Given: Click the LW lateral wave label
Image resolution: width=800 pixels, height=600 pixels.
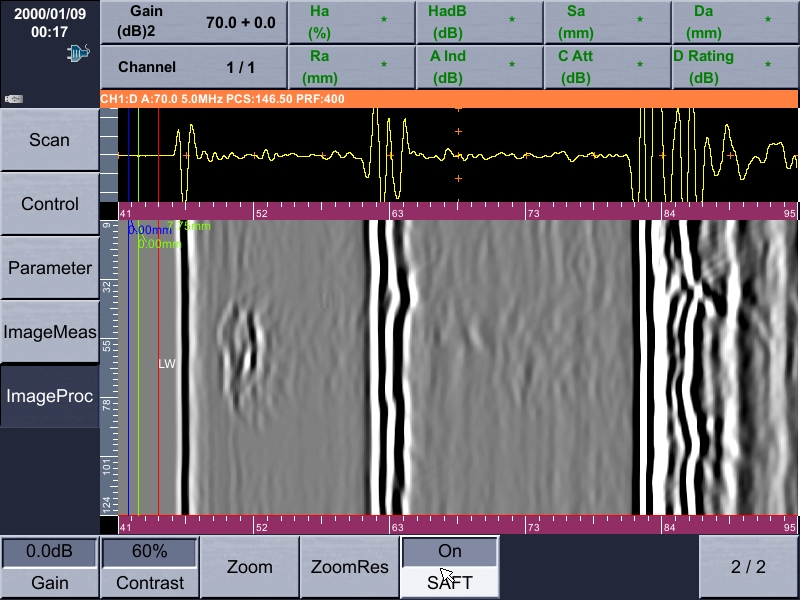Looking at the screenshot, I should point(167,364).
